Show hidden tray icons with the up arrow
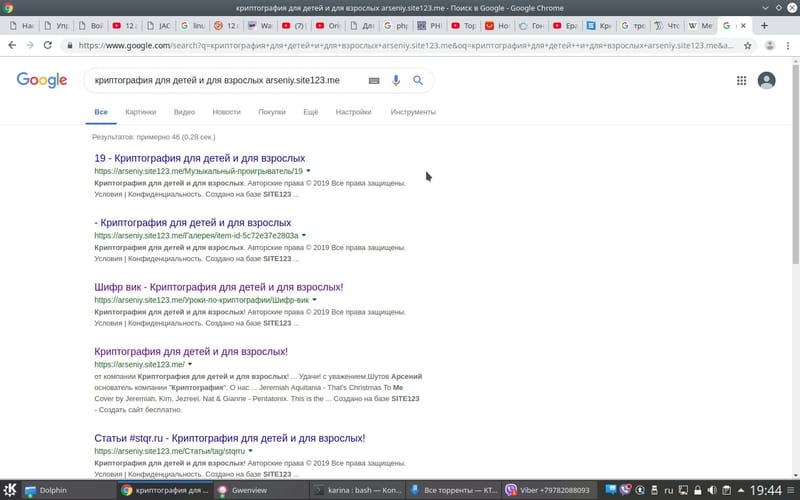800x500 pixels. [741, 490]
